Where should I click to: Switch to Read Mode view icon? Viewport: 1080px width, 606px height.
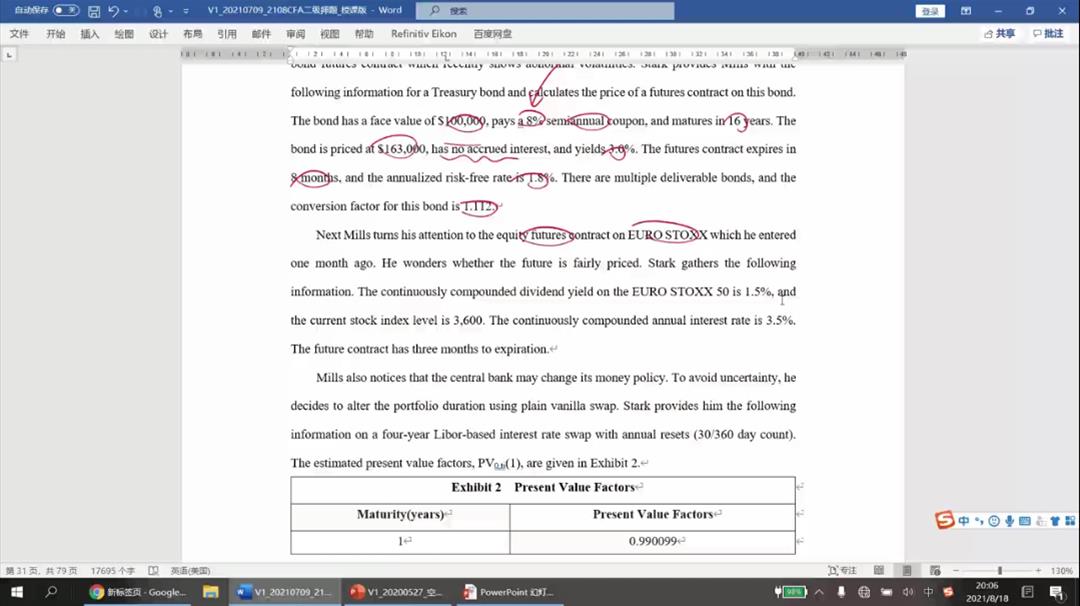(879, 571)
